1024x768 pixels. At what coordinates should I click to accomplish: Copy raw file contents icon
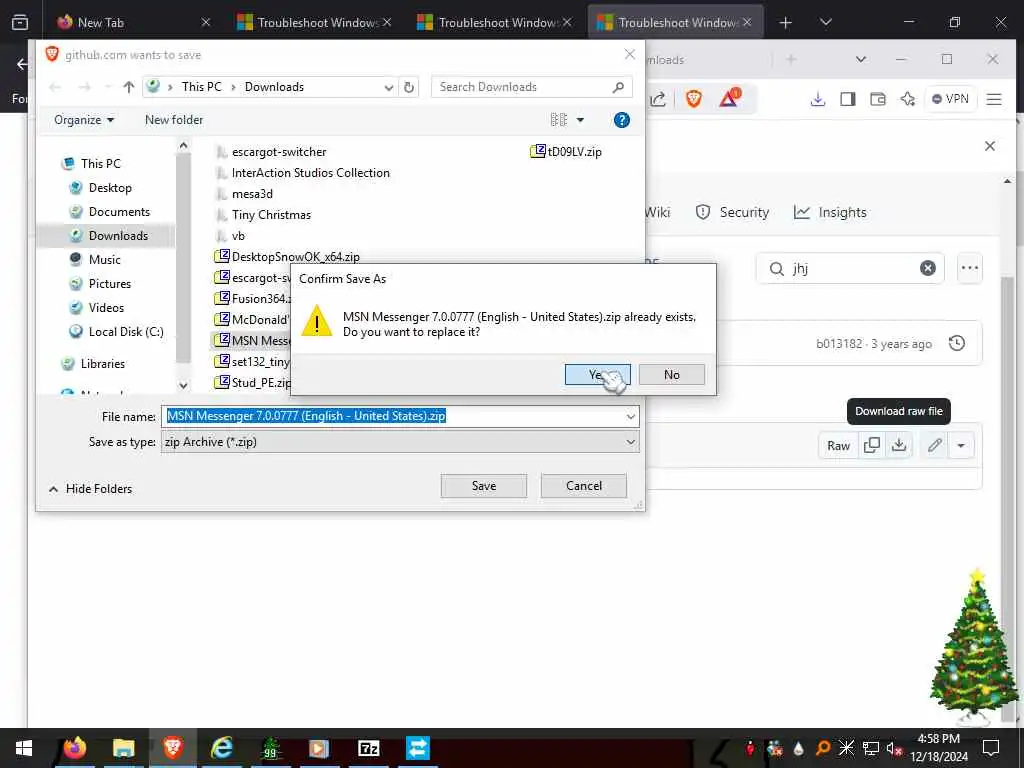pos(871,446)
